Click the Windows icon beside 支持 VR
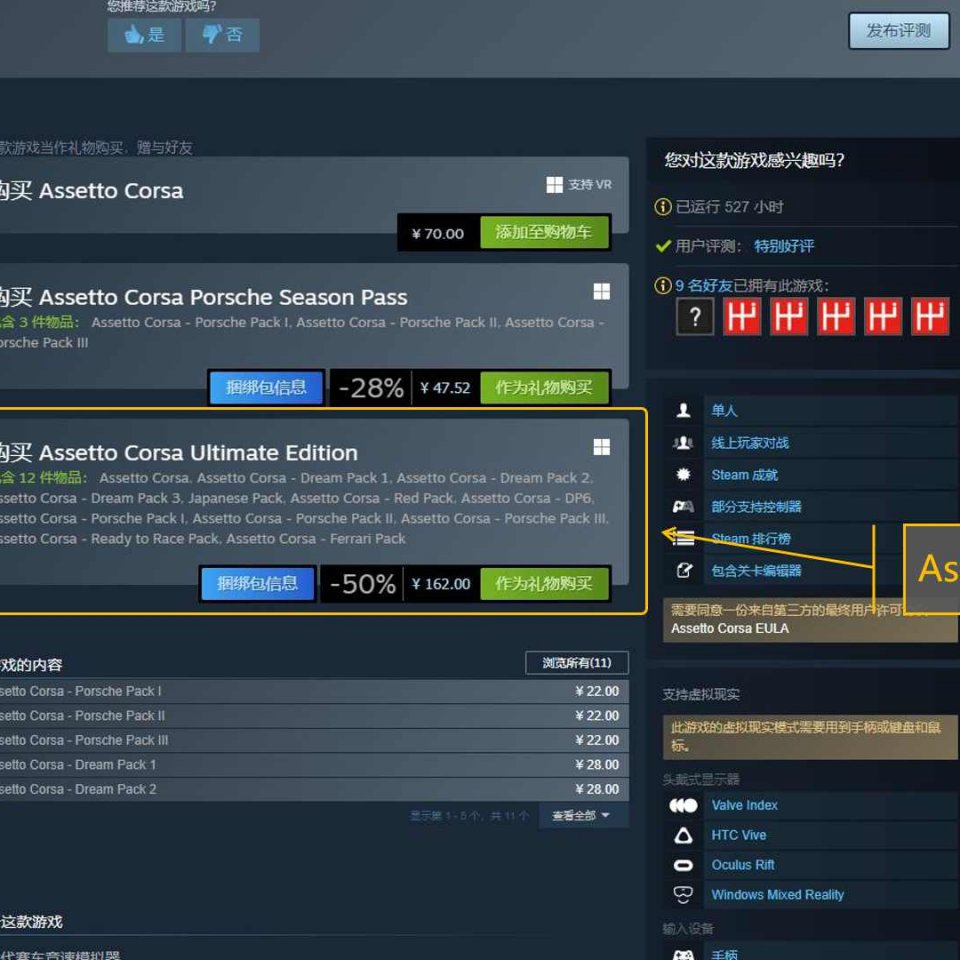This screenshot has width=960, height=960. (554, 185)
